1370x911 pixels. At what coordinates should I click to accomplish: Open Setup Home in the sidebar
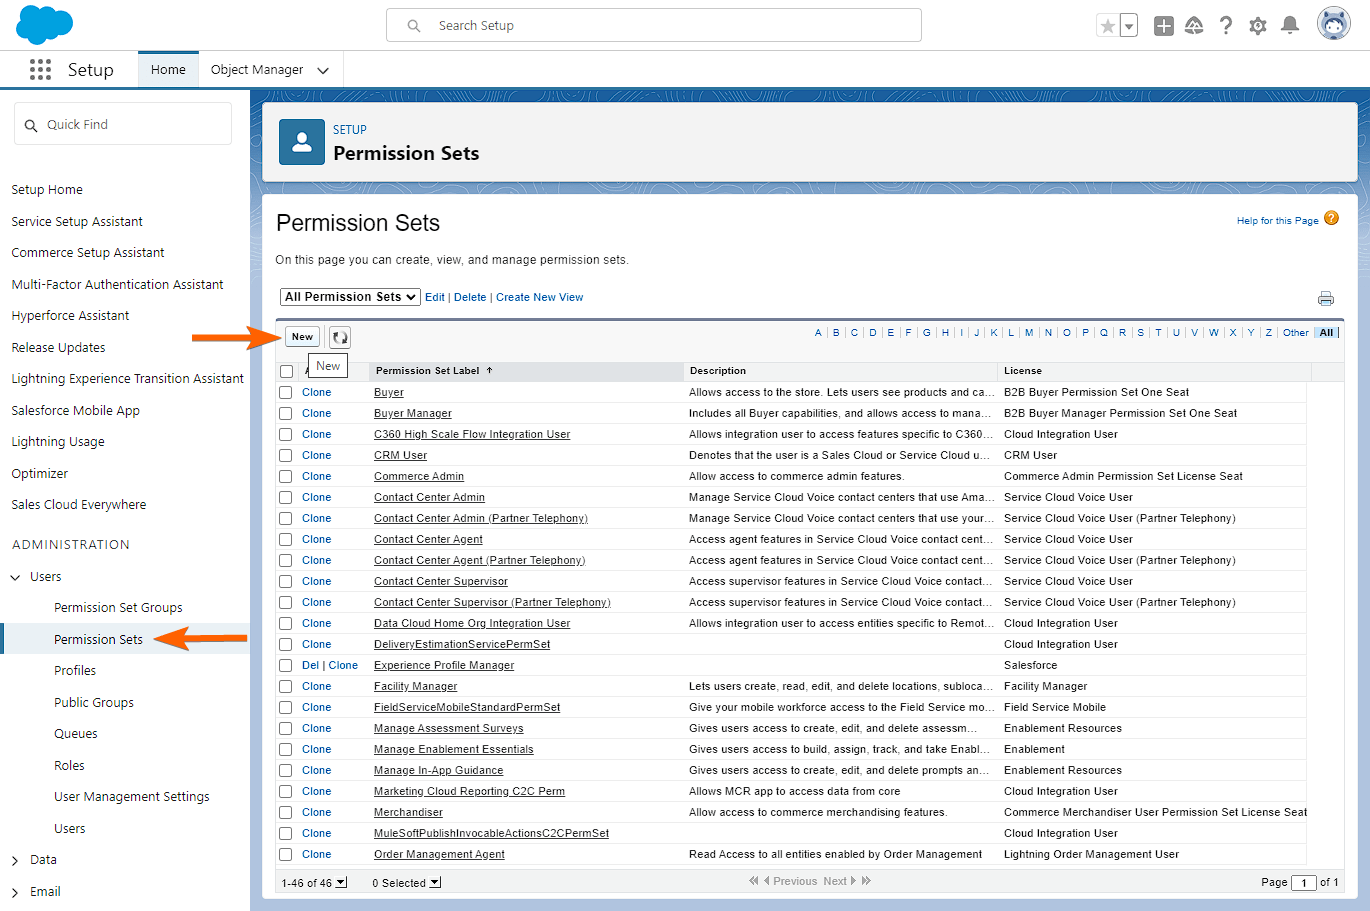[47, 190]
